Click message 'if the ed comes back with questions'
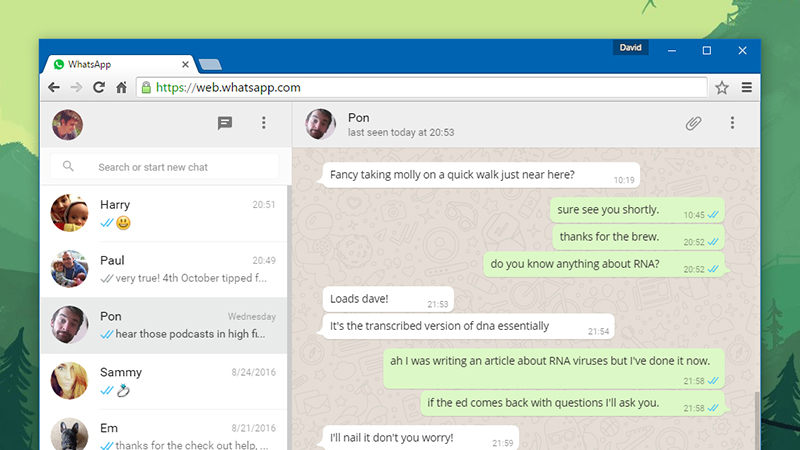 (572, 403)
